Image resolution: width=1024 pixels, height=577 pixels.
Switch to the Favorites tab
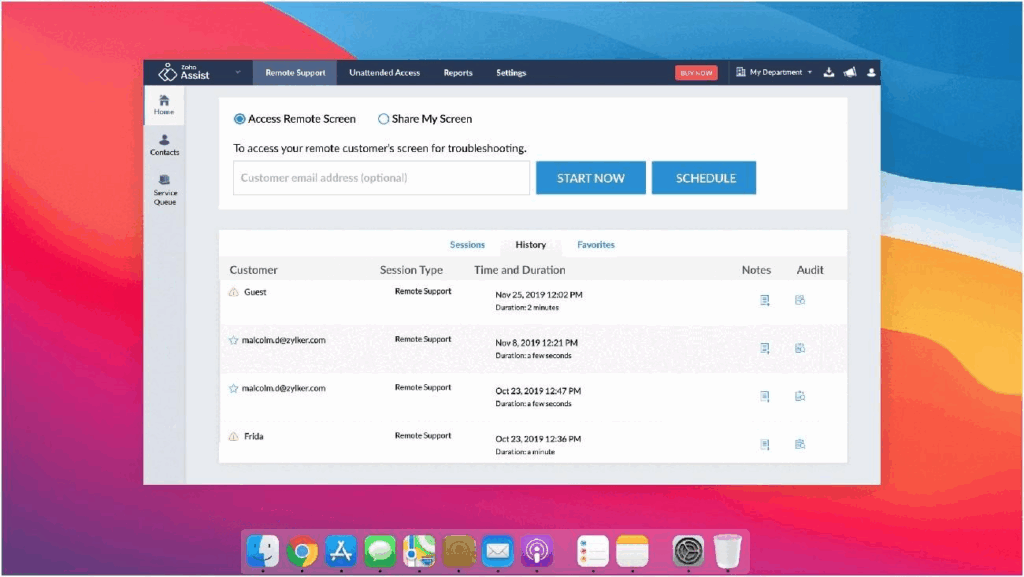pyautogui.click(x=596, y=245)
